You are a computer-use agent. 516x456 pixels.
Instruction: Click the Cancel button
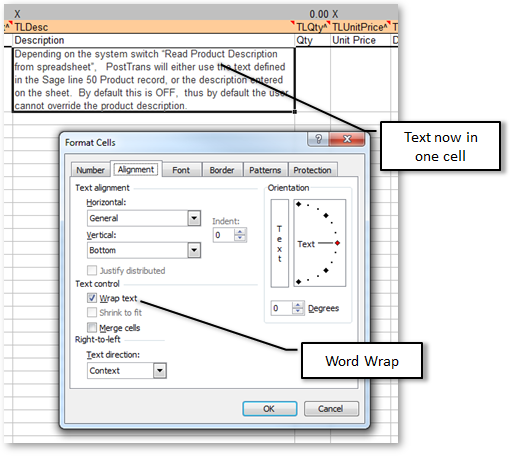pyautogui.click(x=331, y=409)
